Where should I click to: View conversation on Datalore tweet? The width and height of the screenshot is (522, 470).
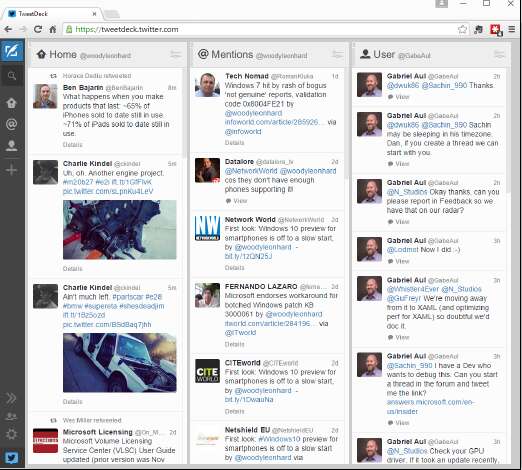tap(237, 201)
